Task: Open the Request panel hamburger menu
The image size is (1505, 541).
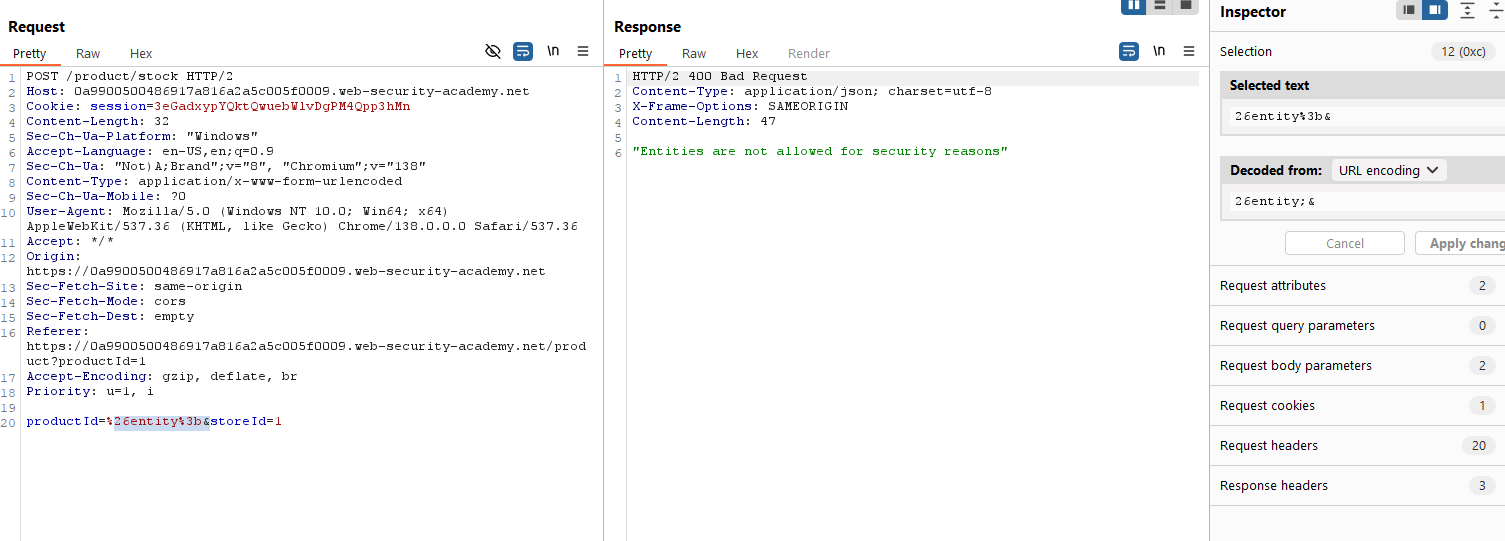Action: click(x=584, y=52)
